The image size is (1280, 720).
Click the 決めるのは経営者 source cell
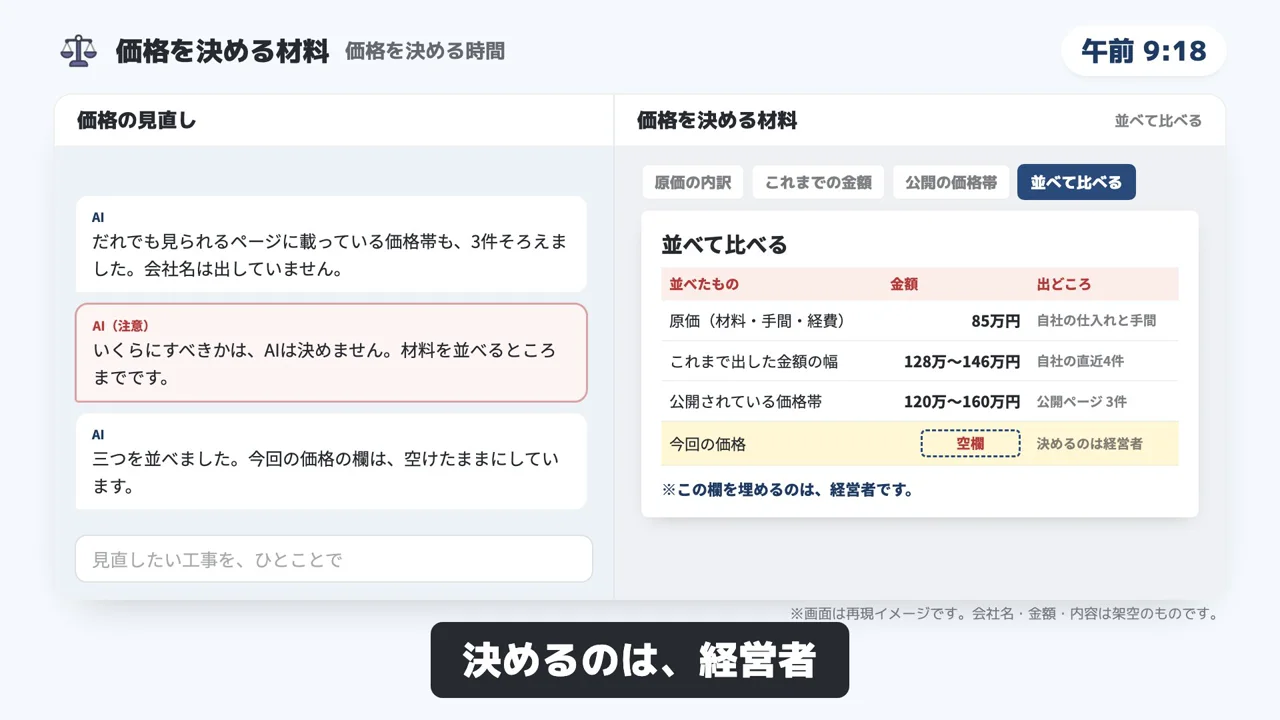1089,444
